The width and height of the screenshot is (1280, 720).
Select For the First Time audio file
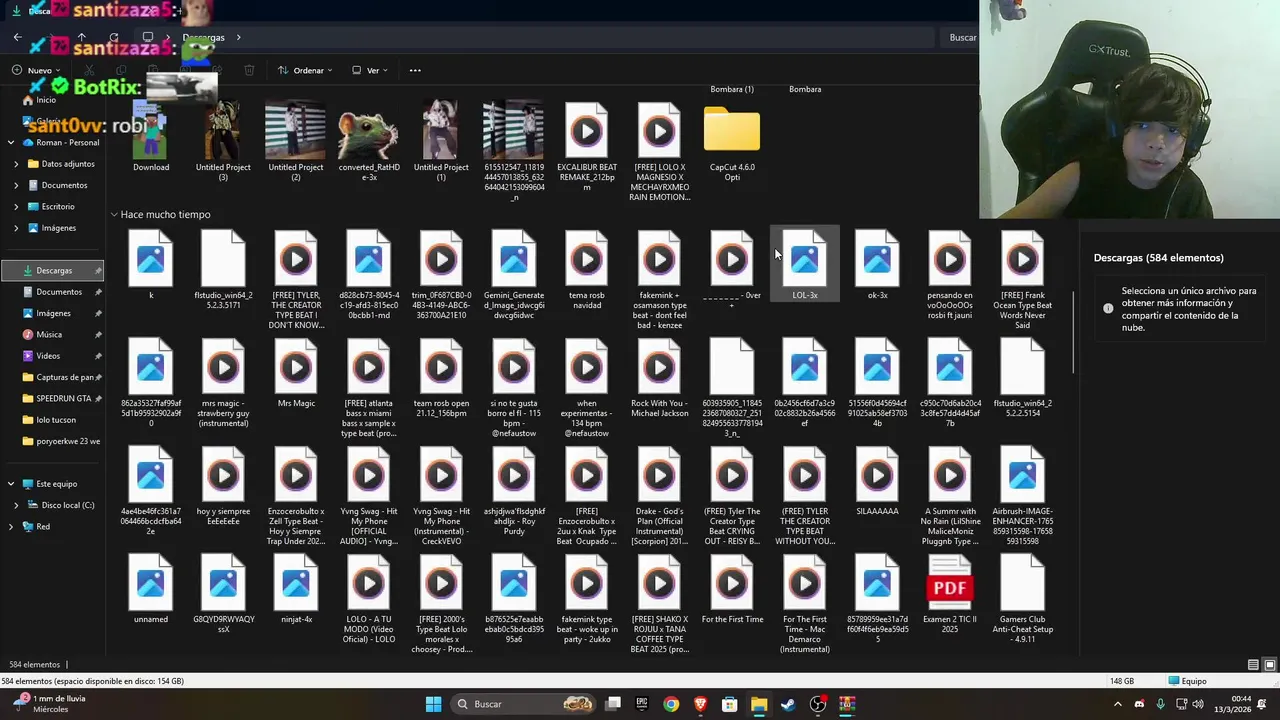tap(732, 589)
